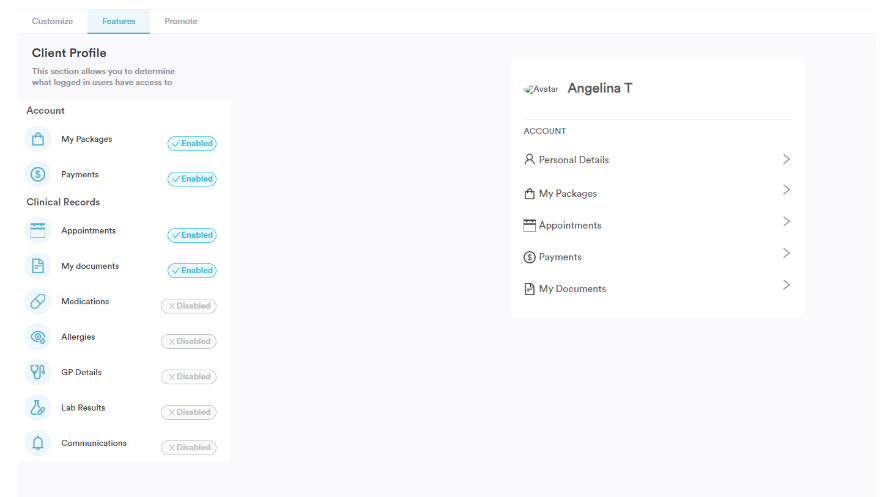Viewport: 882px width, 497px height.
Task: Click the GP Details stethoscope icon
Action: [x=38, y=373]
